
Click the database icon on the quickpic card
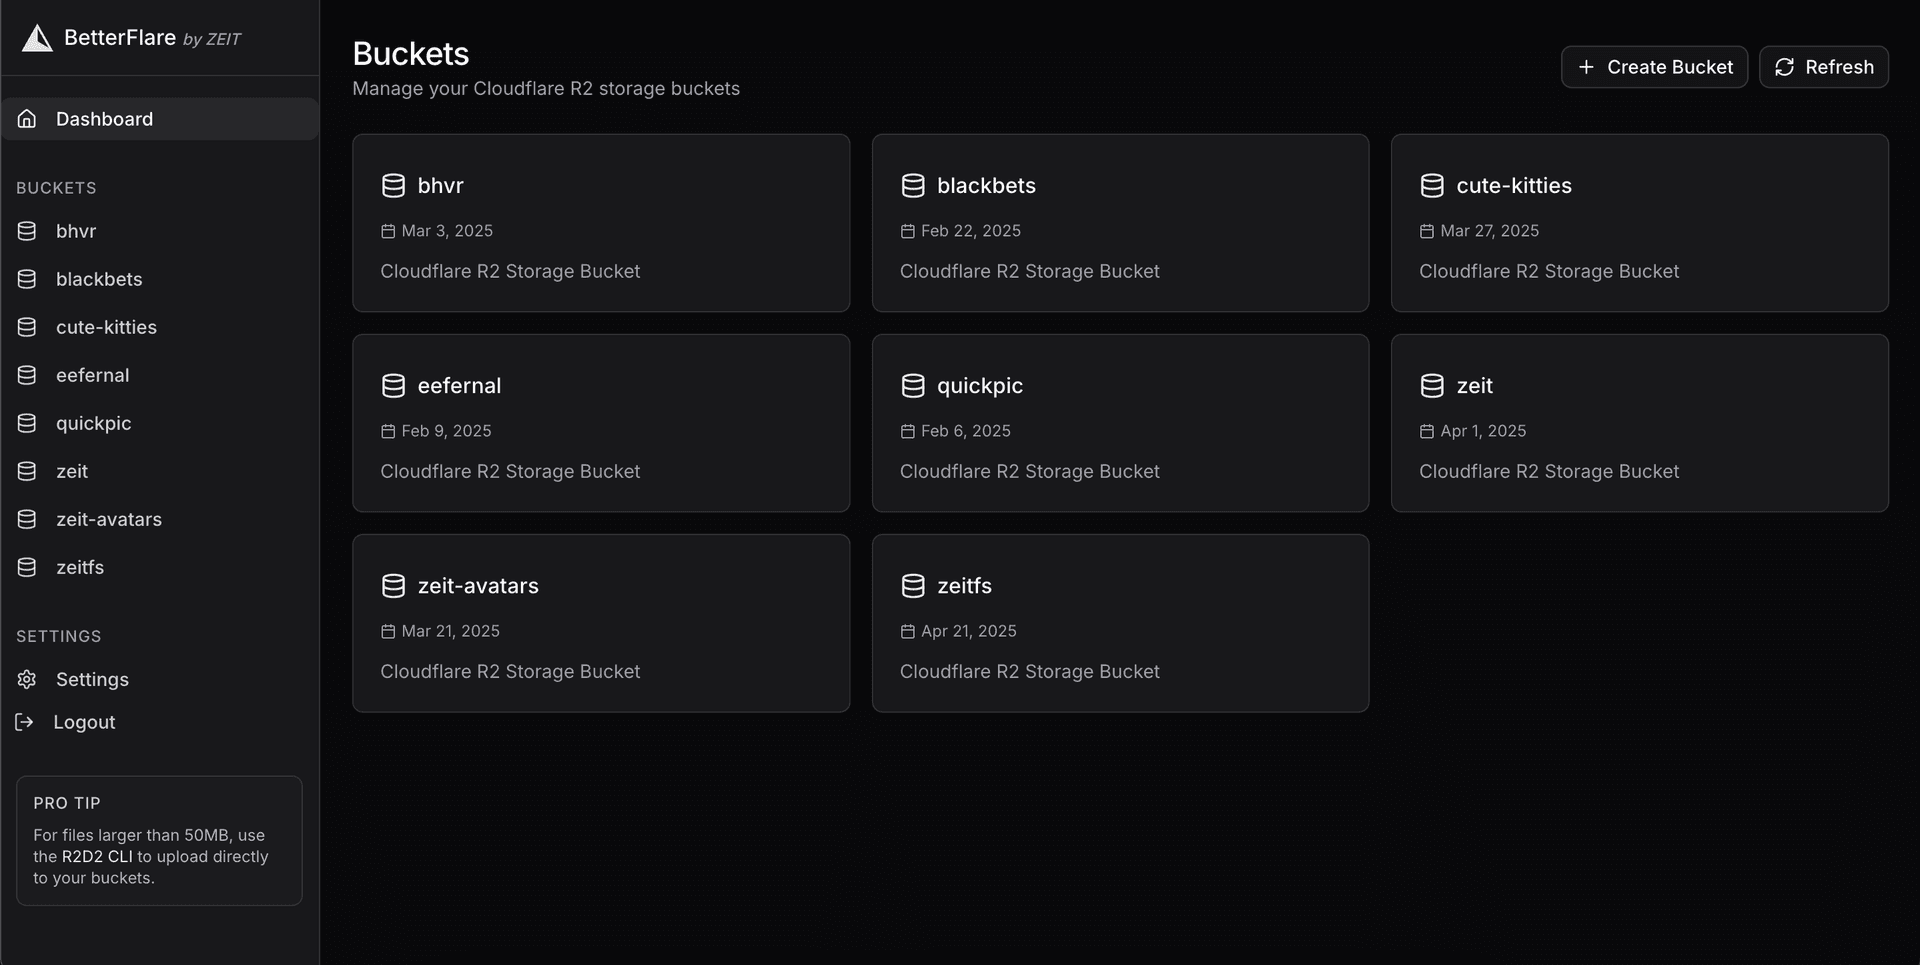click(913, 386)
